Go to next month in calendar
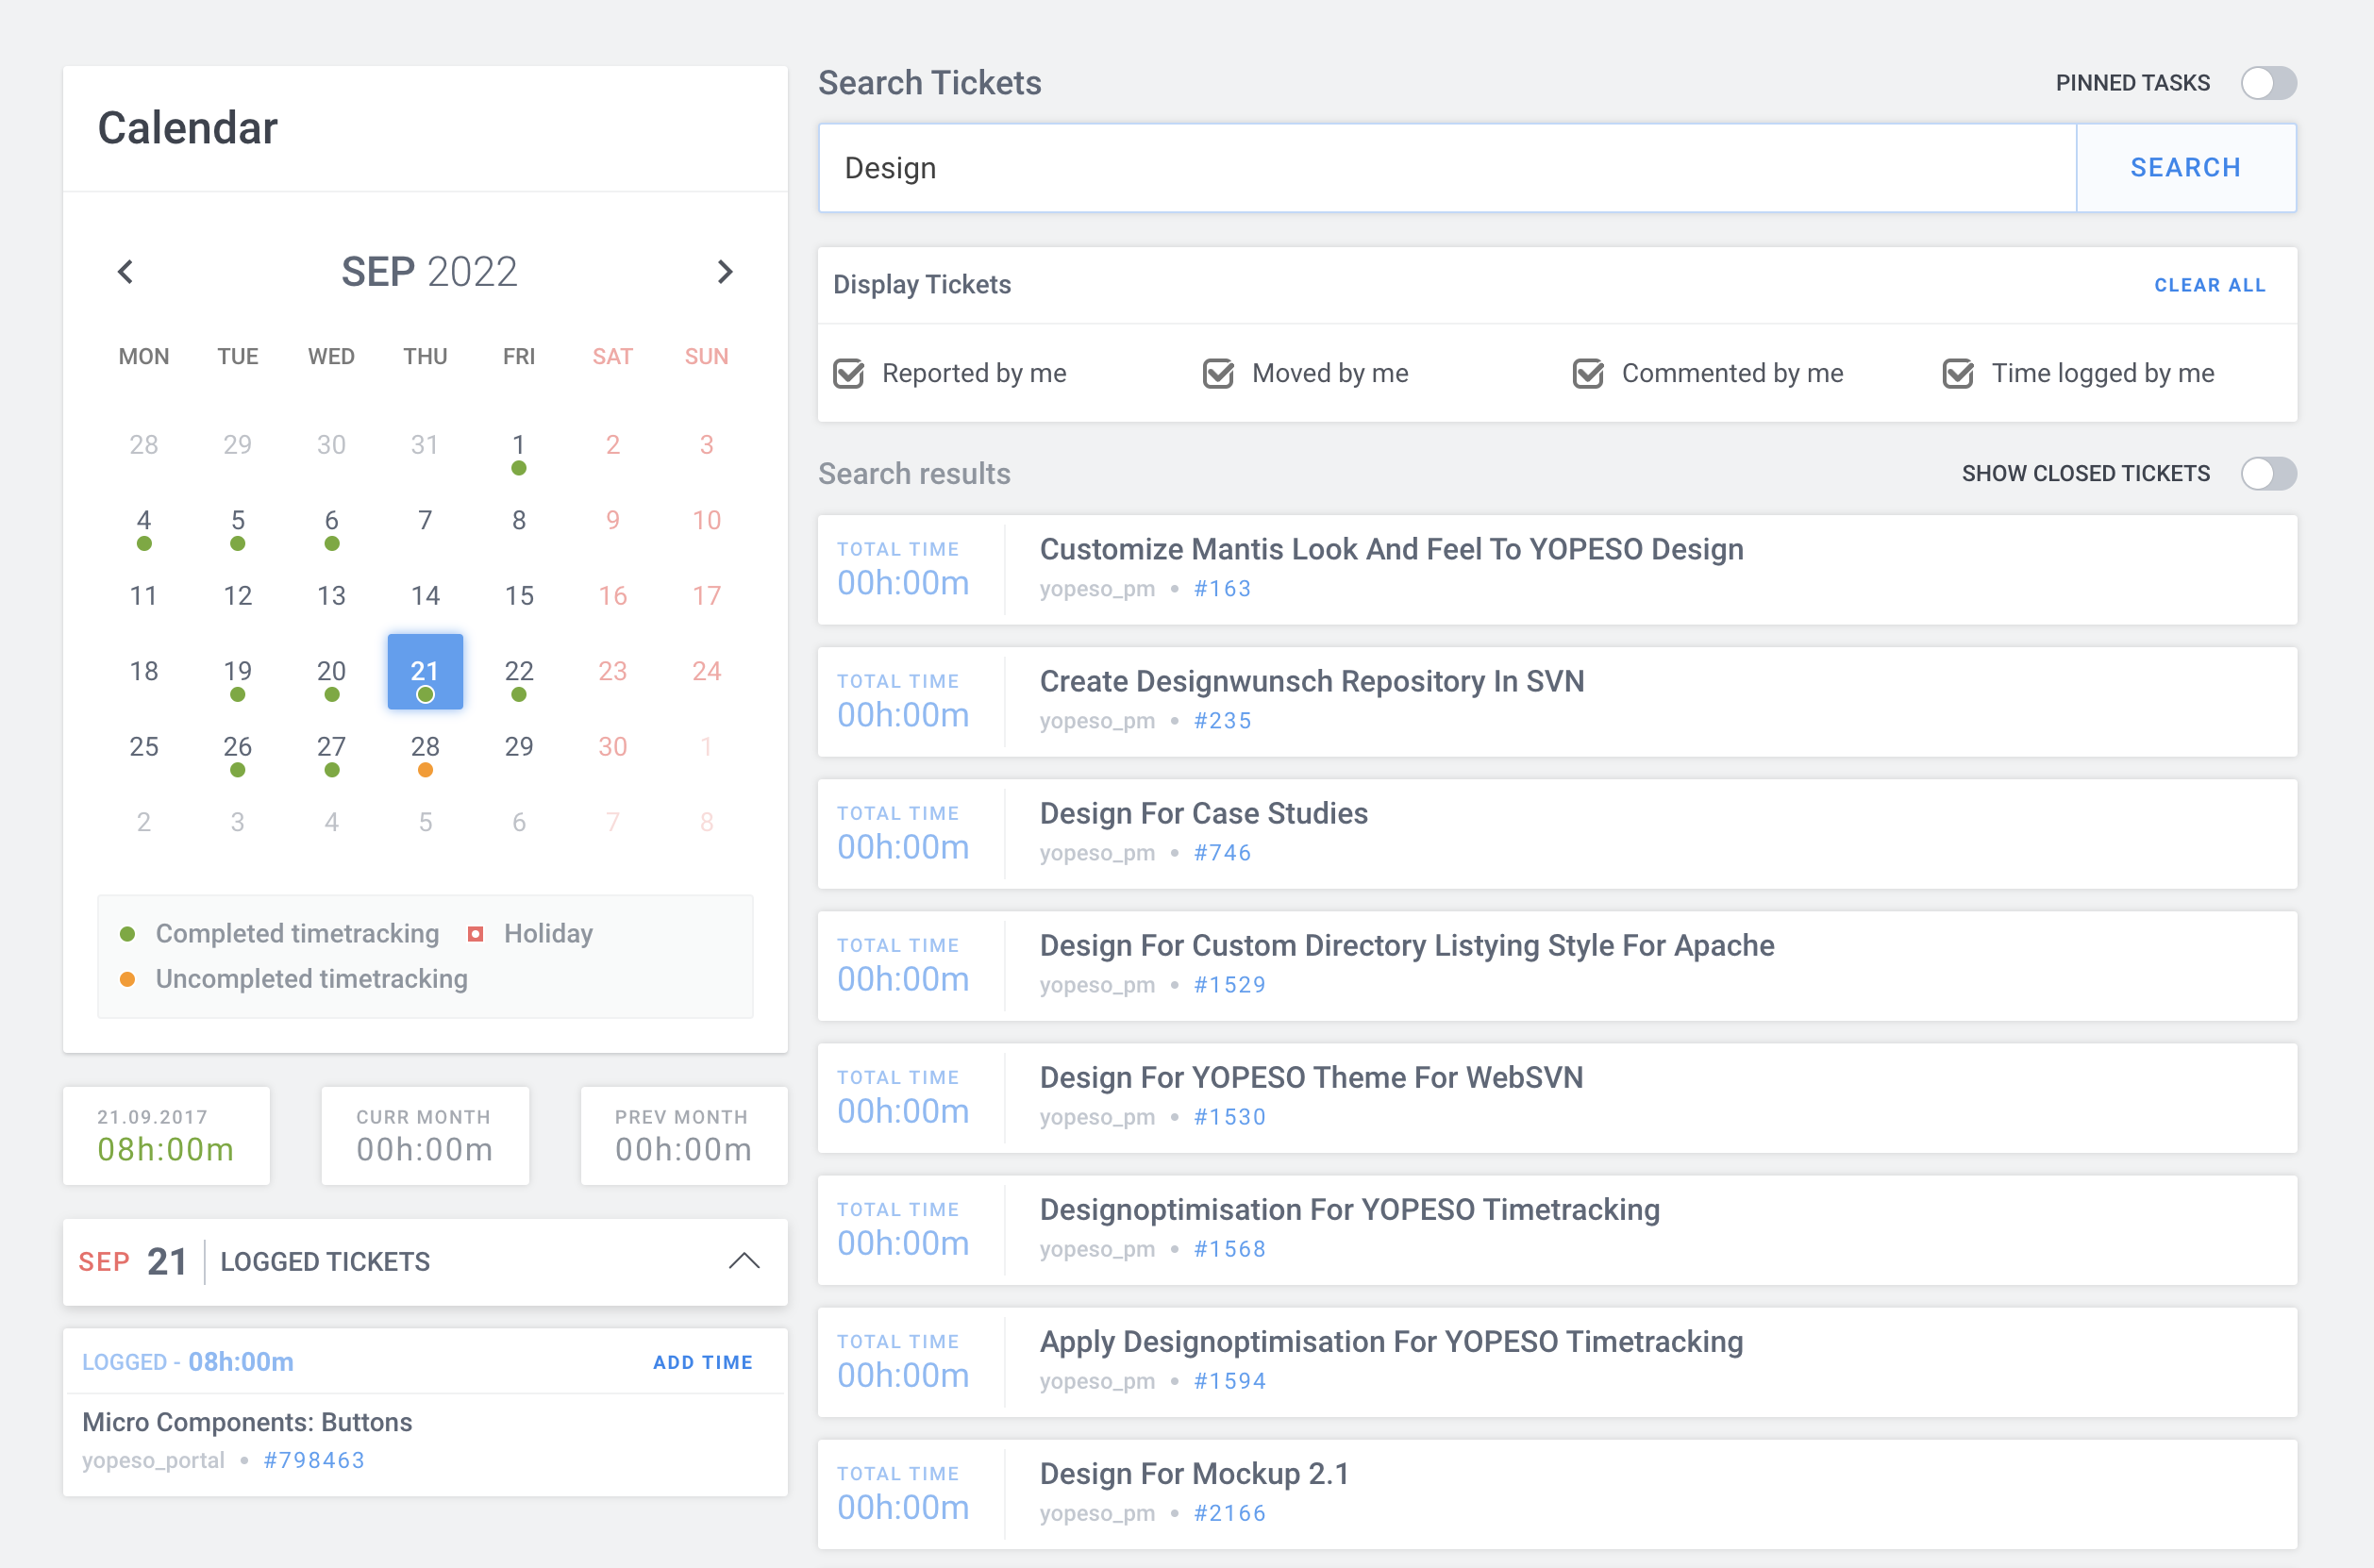This screenshot has width=2374, height=1568. [725, 272]
